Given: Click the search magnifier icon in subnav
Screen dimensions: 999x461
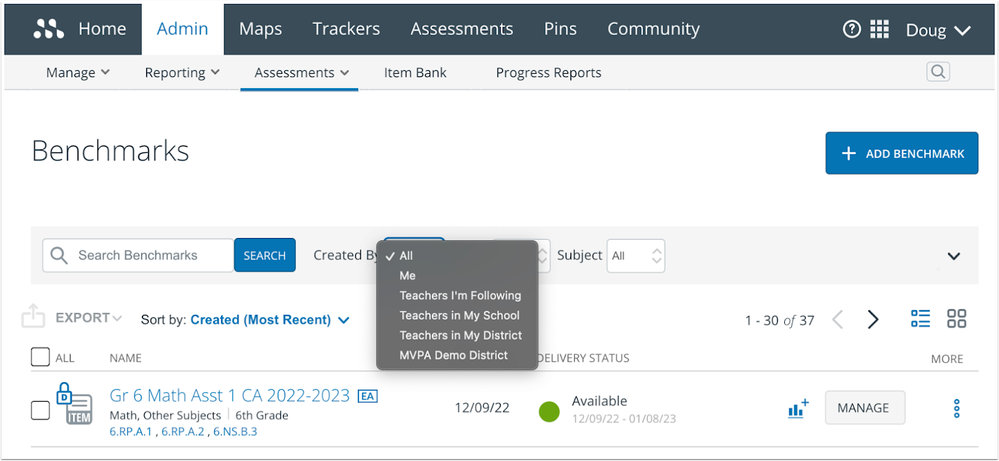Looking at the screenshot, I should (937, 72).
